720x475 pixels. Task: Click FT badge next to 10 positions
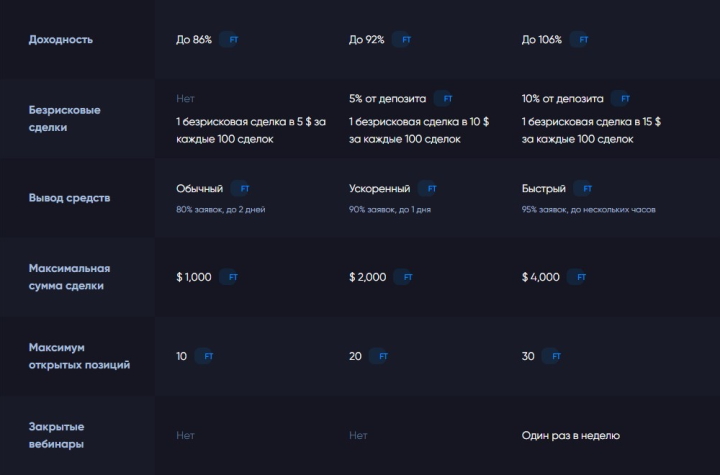point(208,356)
